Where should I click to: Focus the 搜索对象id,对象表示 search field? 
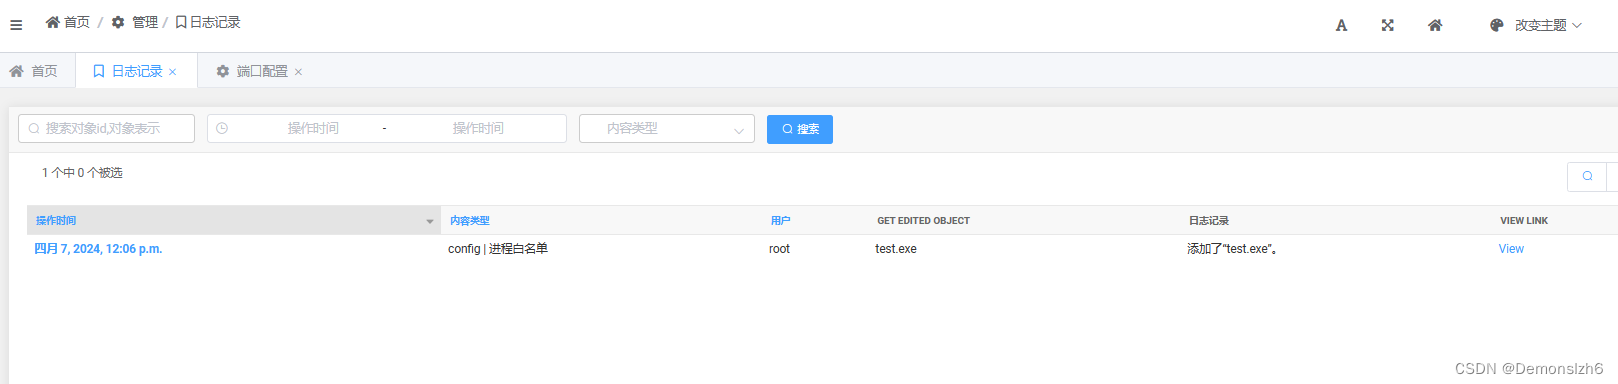pos(106,129)
